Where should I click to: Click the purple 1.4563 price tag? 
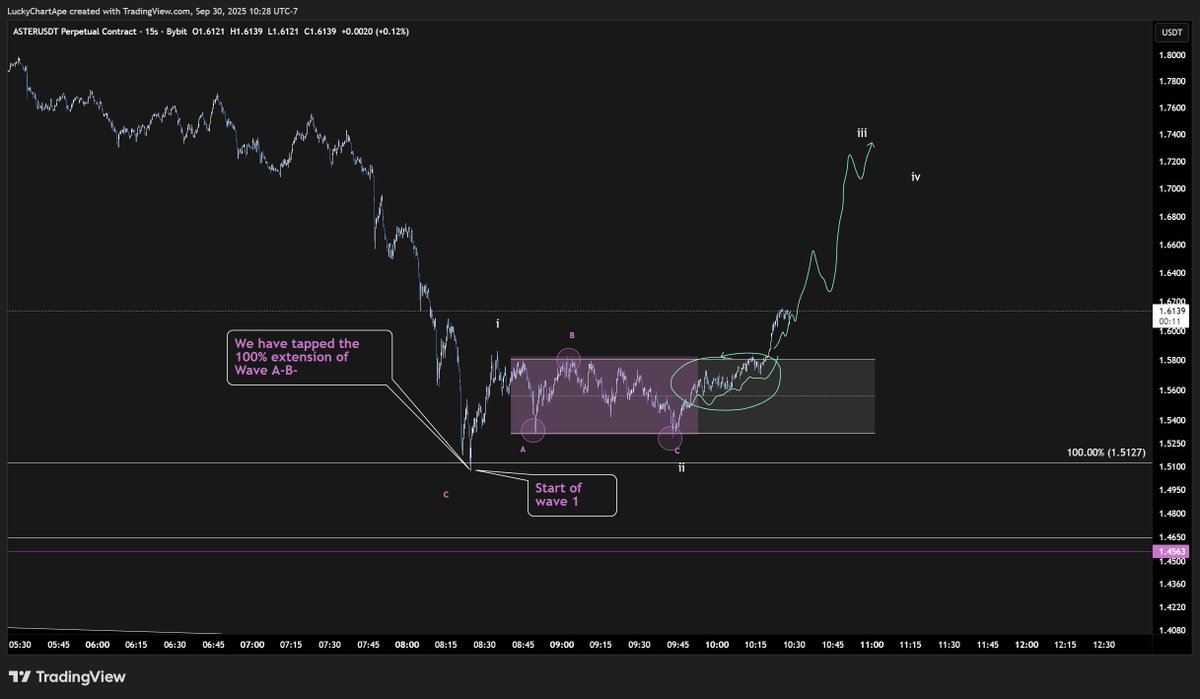pyautogui.click(x=1171, y=551)
